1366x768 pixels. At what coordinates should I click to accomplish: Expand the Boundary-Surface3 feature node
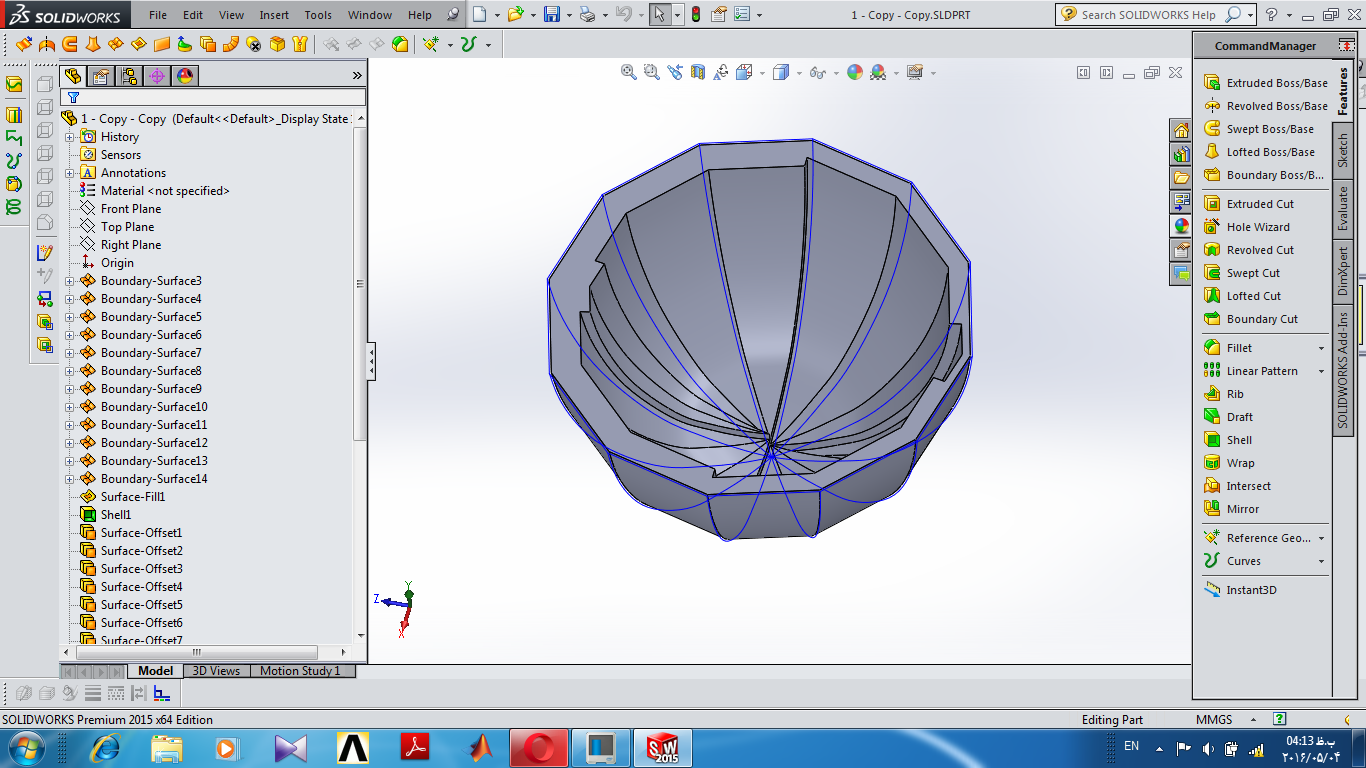pyautogui.click(x=70, y=281)
